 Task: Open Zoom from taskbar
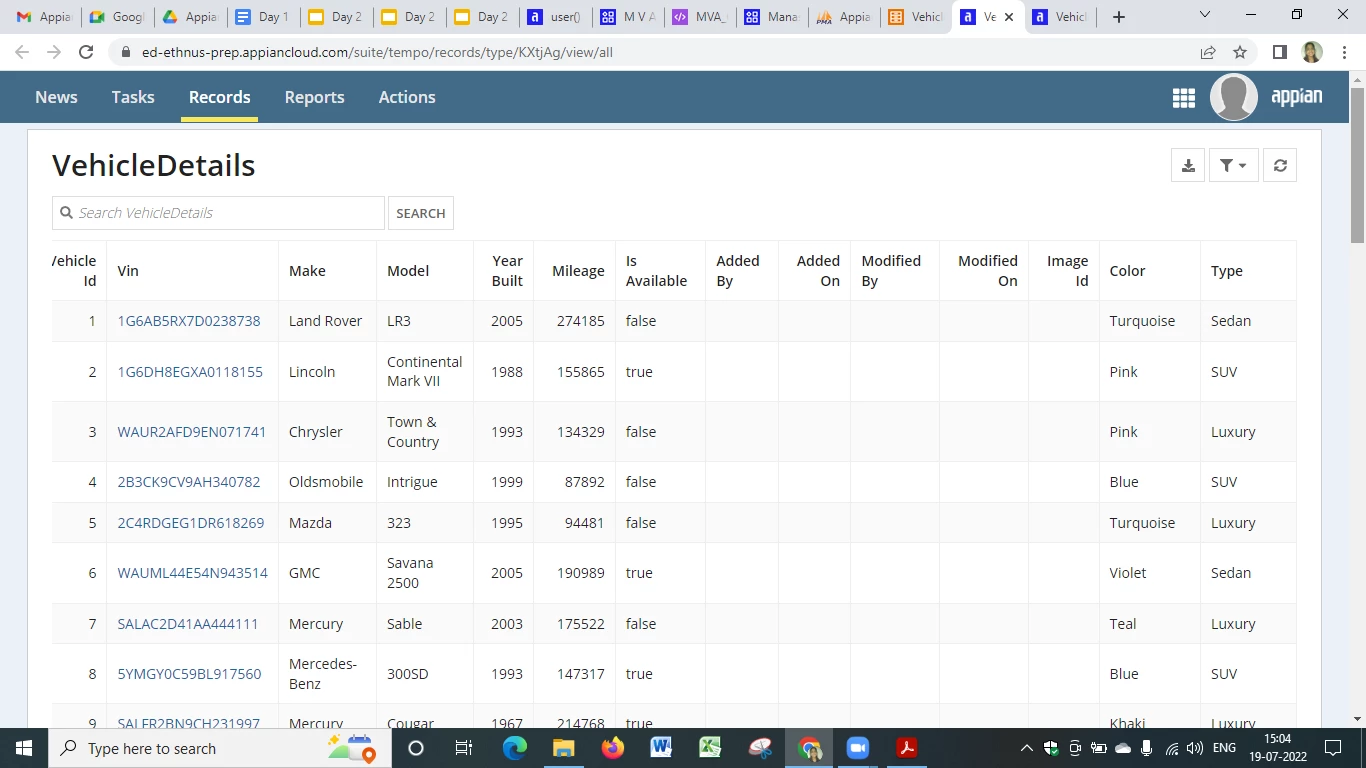click(x=858, y=748)
